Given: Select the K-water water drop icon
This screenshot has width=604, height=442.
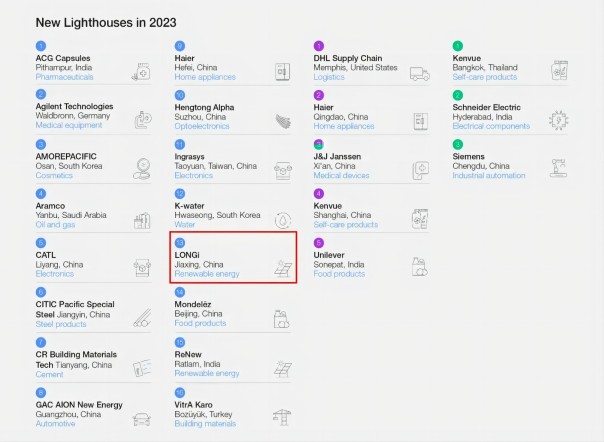Looking at the screenshot, I should pyautogui.click(x=282, y=220).
